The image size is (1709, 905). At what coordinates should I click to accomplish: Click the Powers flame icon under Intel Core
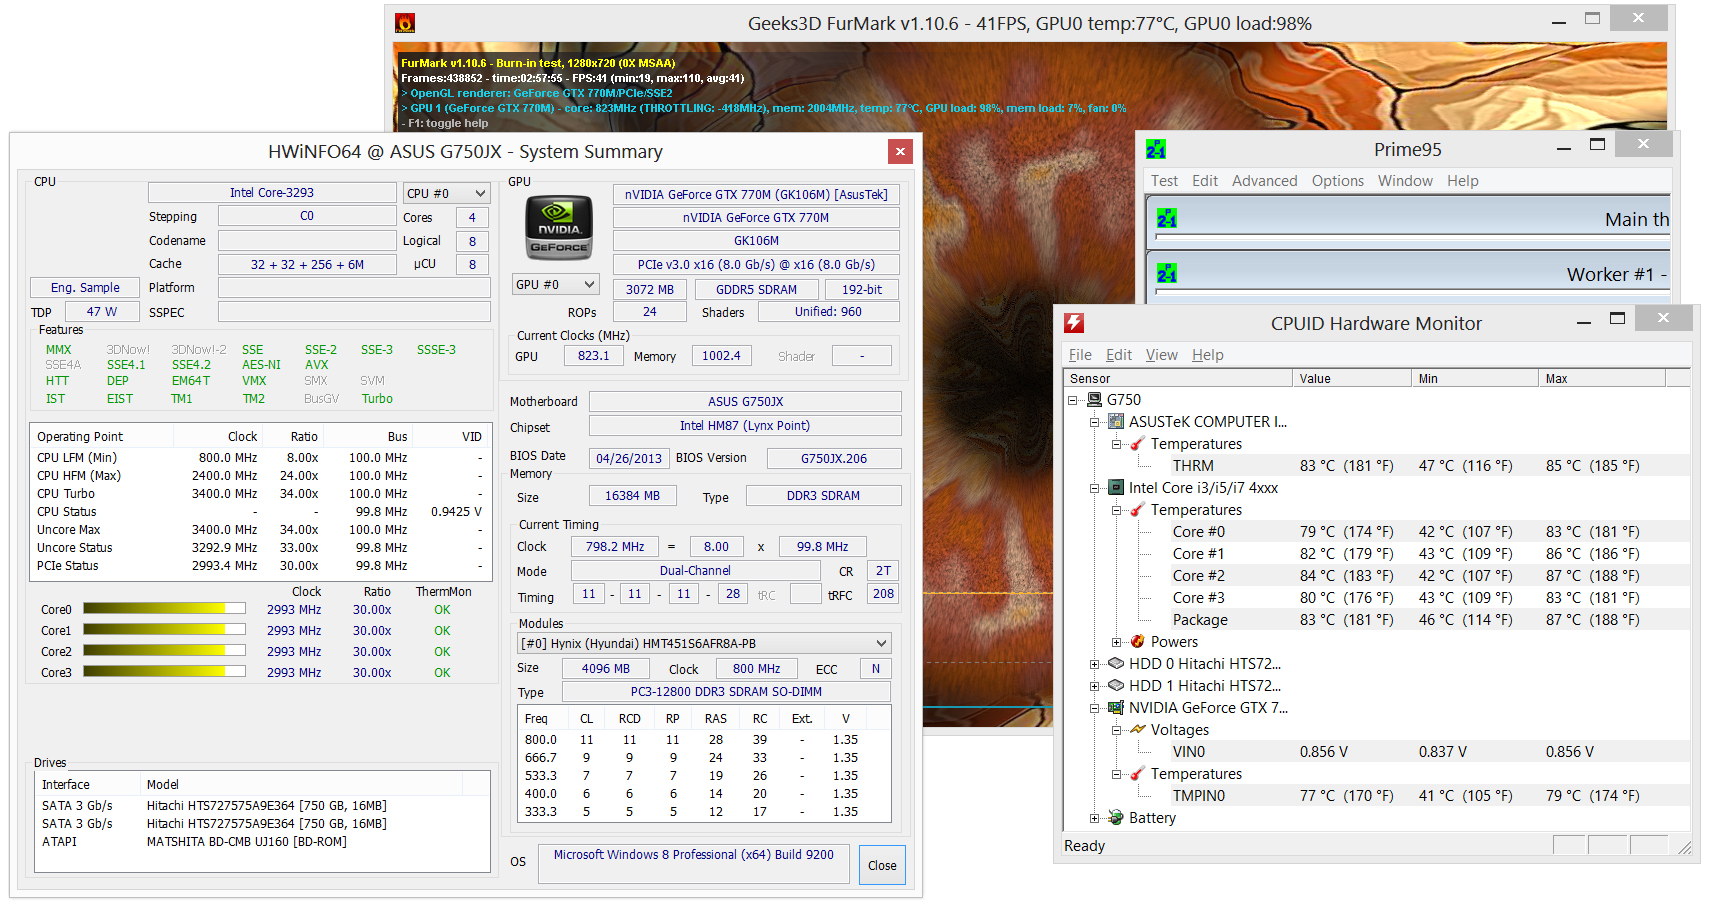1138,641
